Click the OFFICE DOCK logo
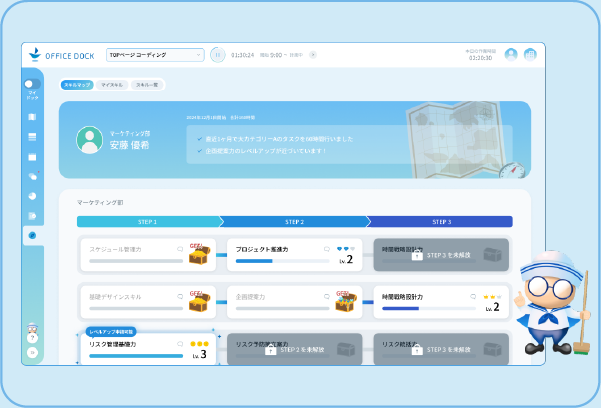This screenshot has height=408, width=601. coord(61,55)
